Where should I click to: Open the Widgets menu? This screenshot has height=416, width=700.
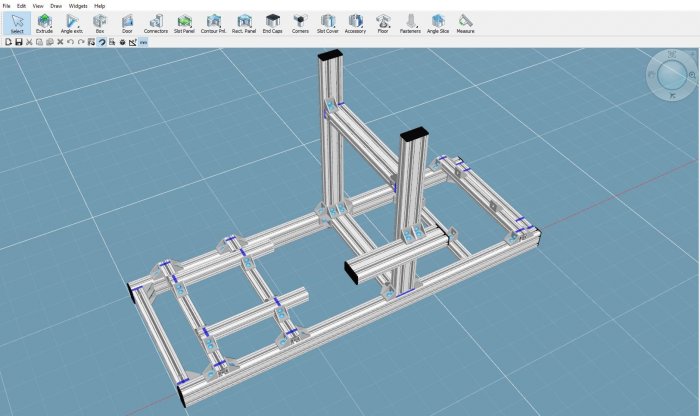[78, 5]
